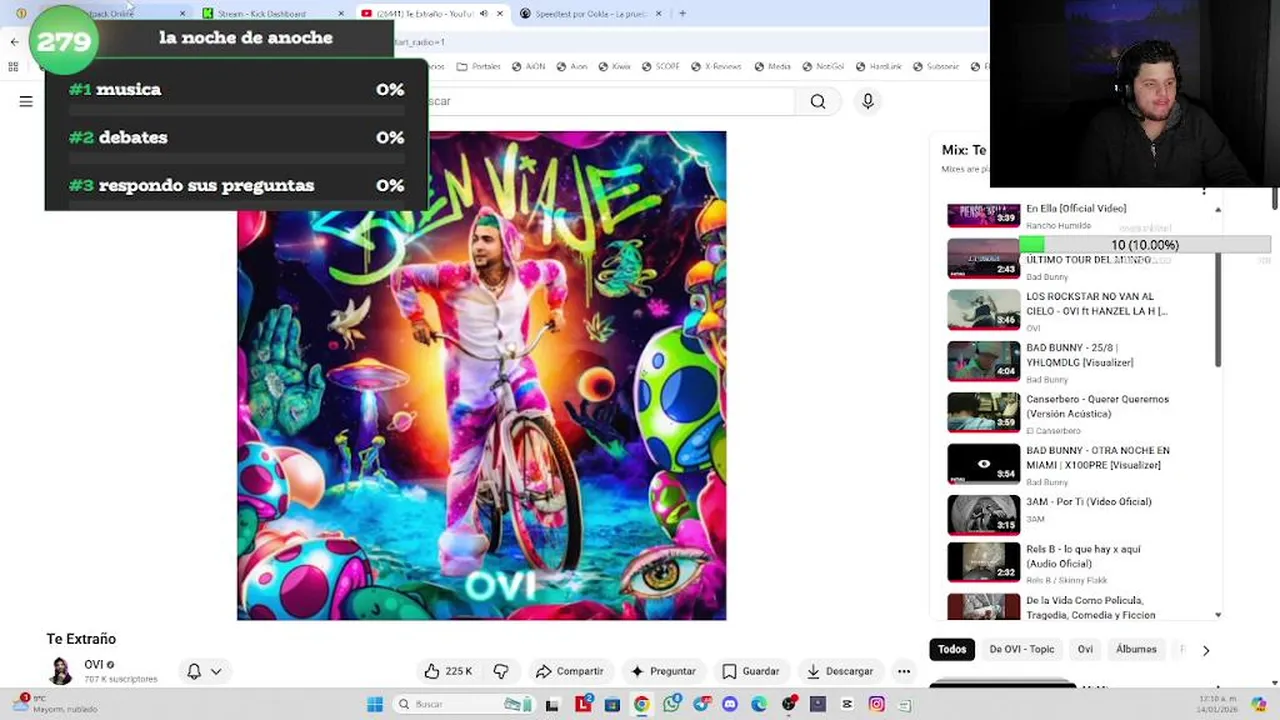Viewport: 1280px width, 720px height.
Task: Open Instagram from the taskbar
Action: (x=877, y=704)
